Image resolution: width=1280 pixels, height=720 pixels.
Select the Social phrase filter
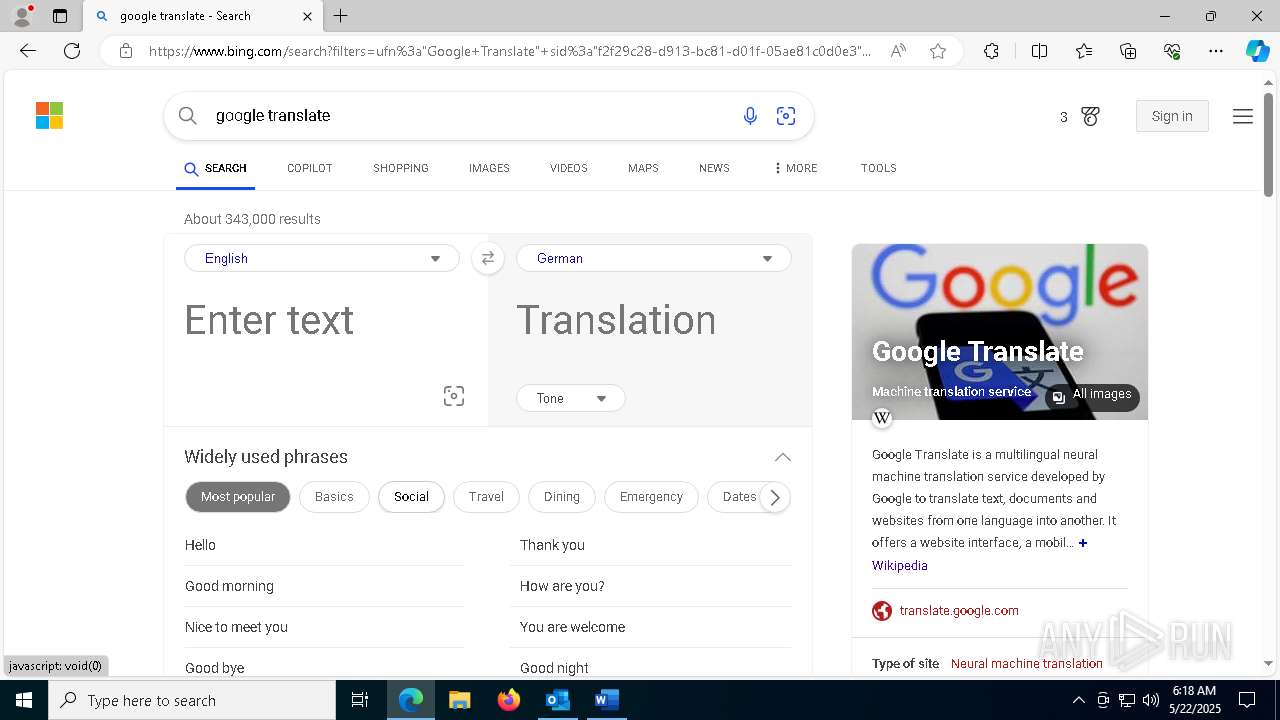[411, 497]
